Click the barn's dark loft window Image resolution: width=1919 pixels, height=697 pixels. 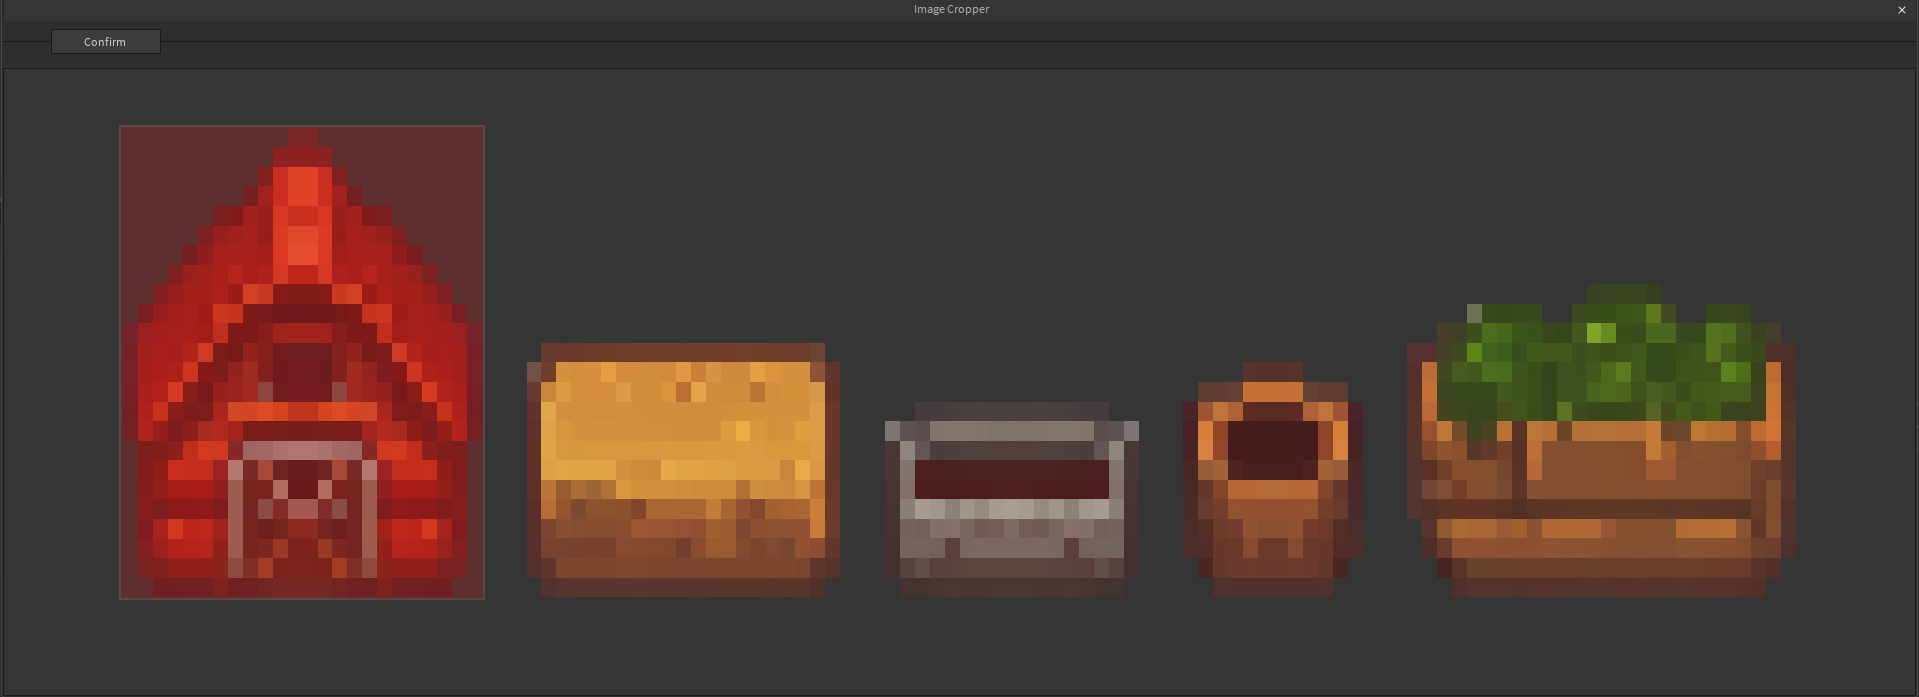[302, 368]
